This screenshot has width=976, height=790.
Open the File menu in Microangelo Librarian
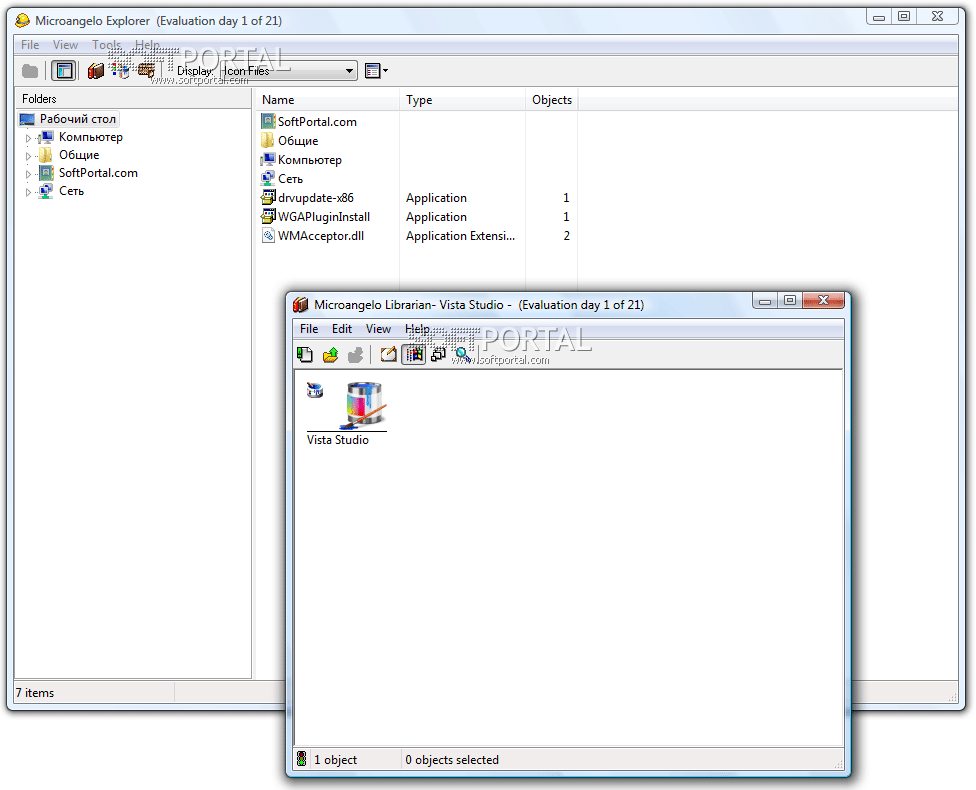[x=309, y=329]
